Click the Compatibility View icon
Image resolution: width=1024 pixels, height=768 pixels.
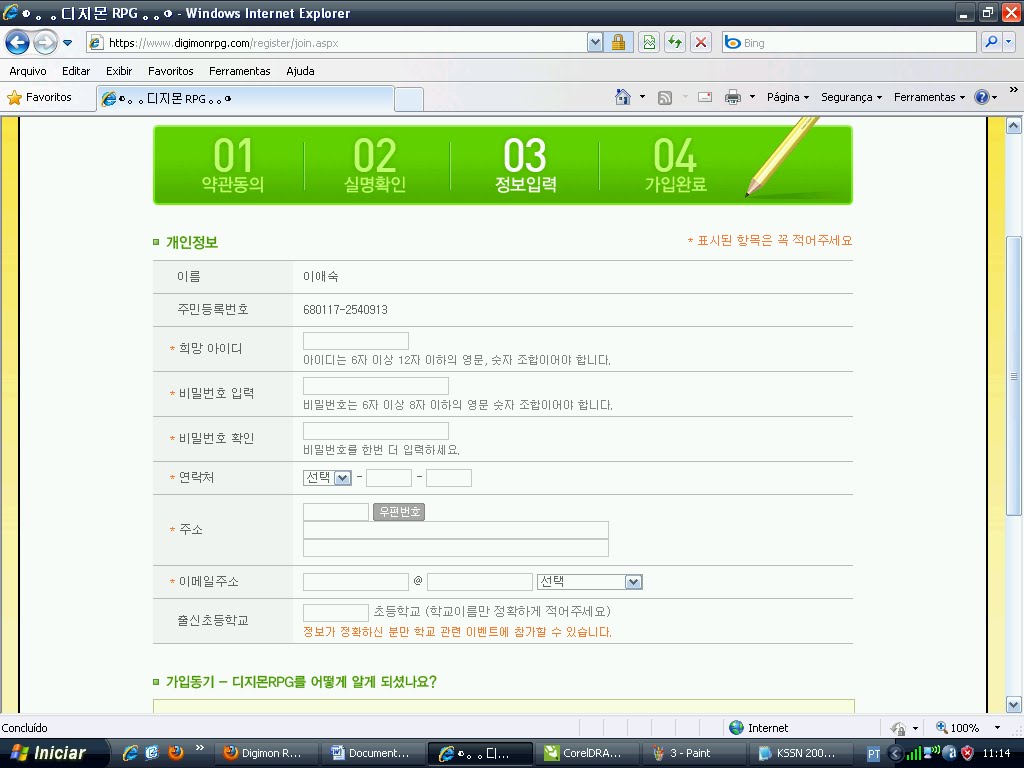point(648,43)
